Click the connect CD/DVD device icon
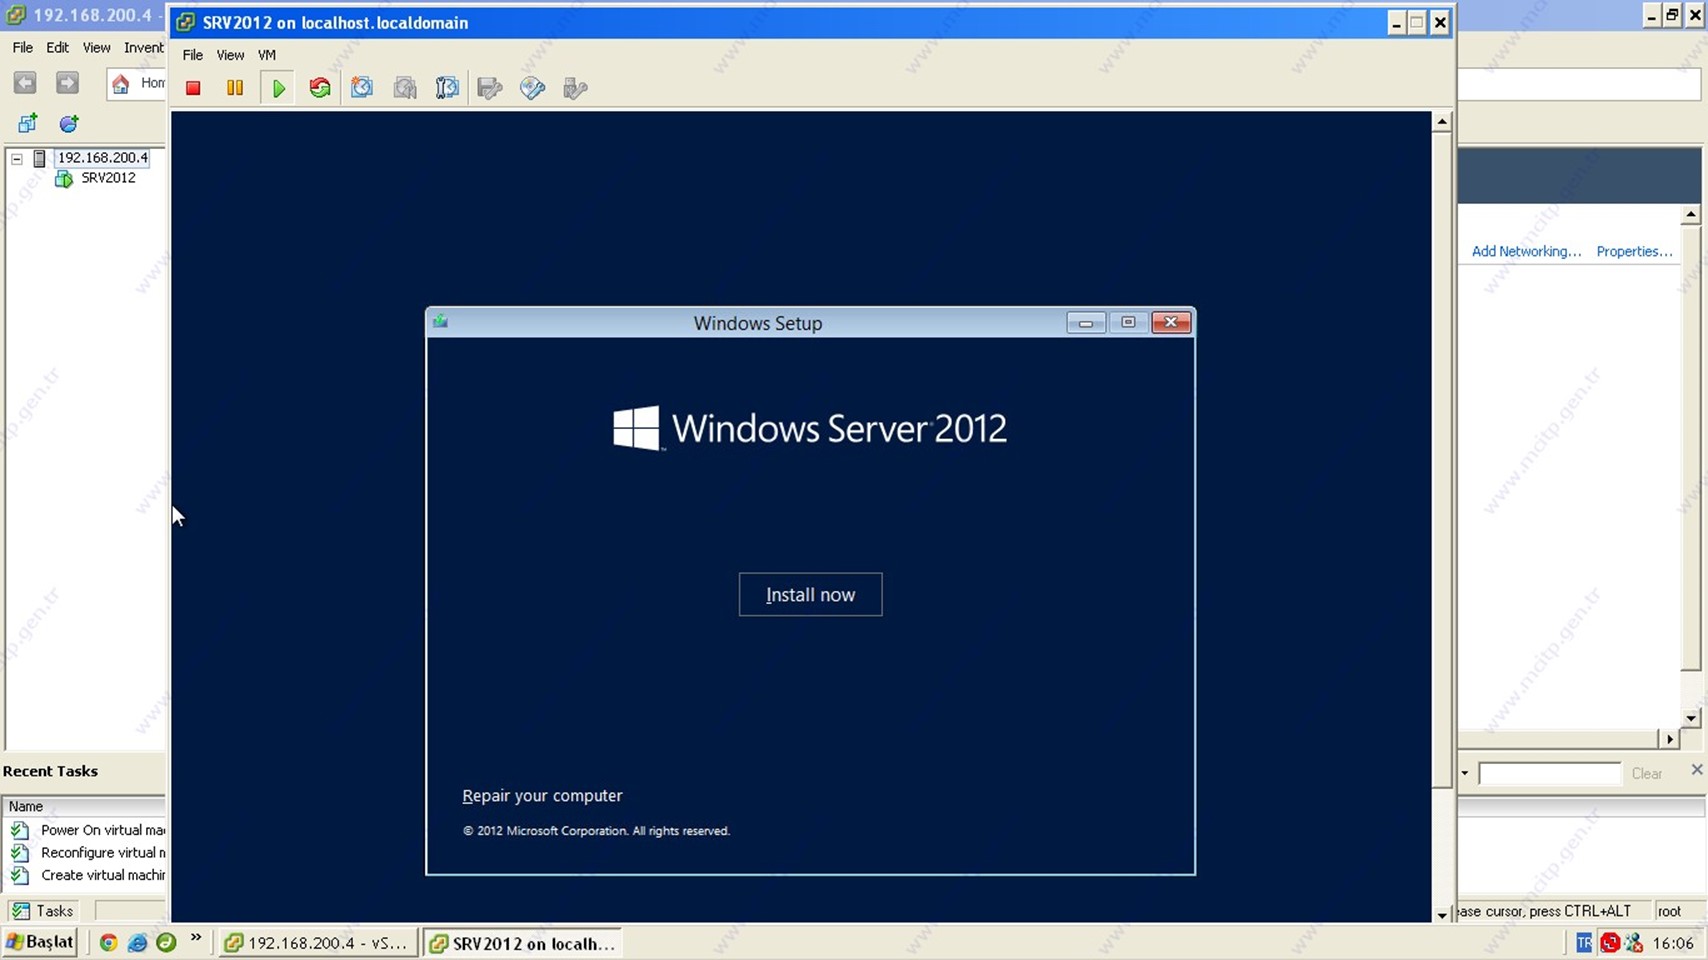The image size is (1708, 960). click(x=532, y=88)
